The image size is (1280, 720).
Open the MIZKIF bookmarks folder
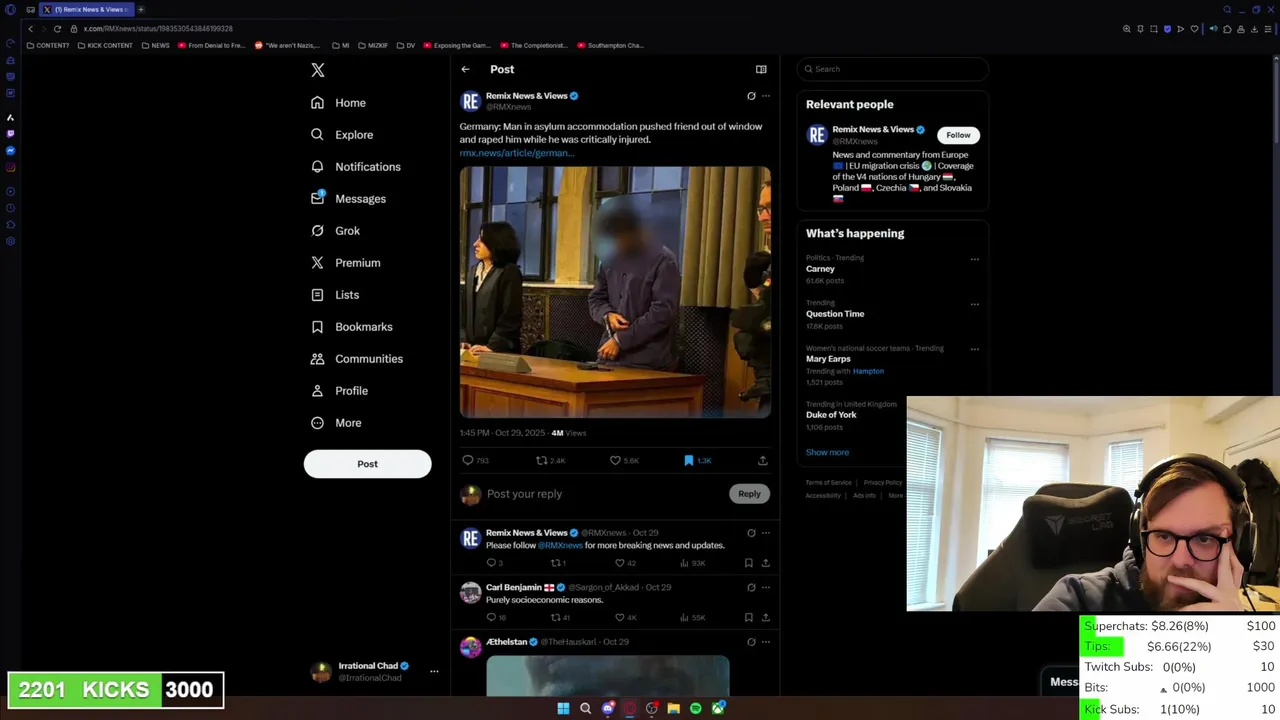click(372, 45)
